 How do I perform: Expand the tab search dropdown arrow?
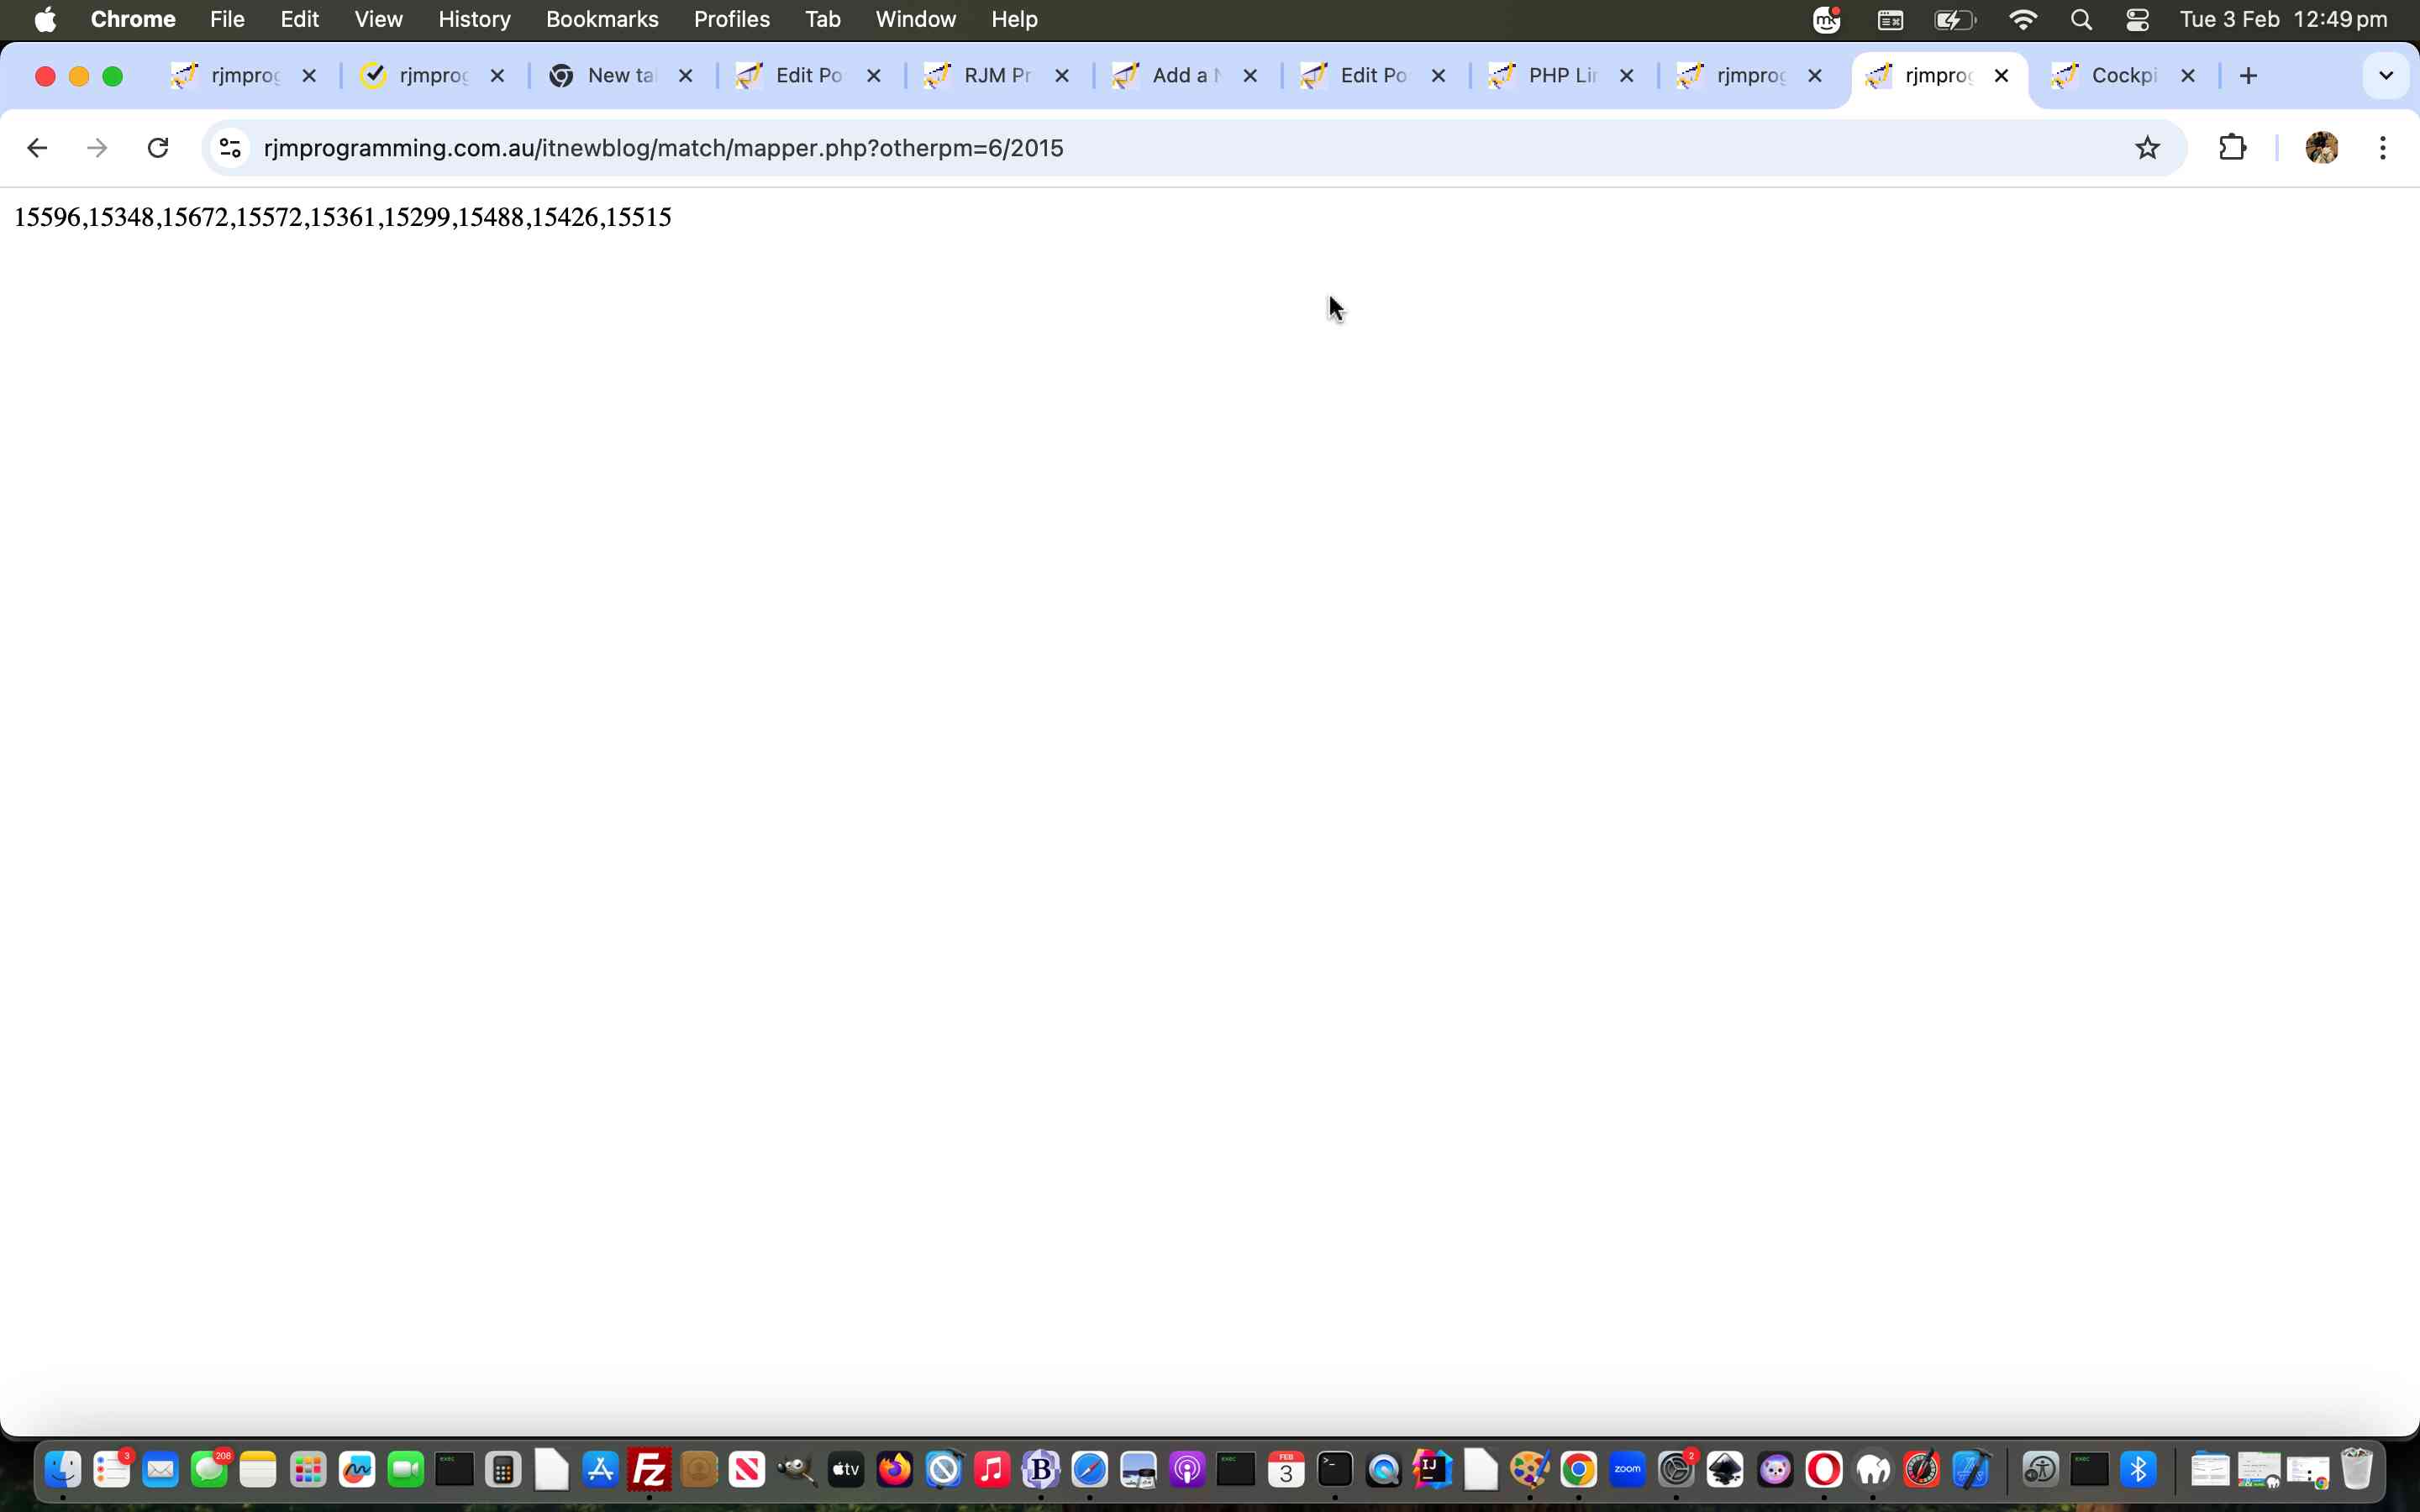[2386, 76]
